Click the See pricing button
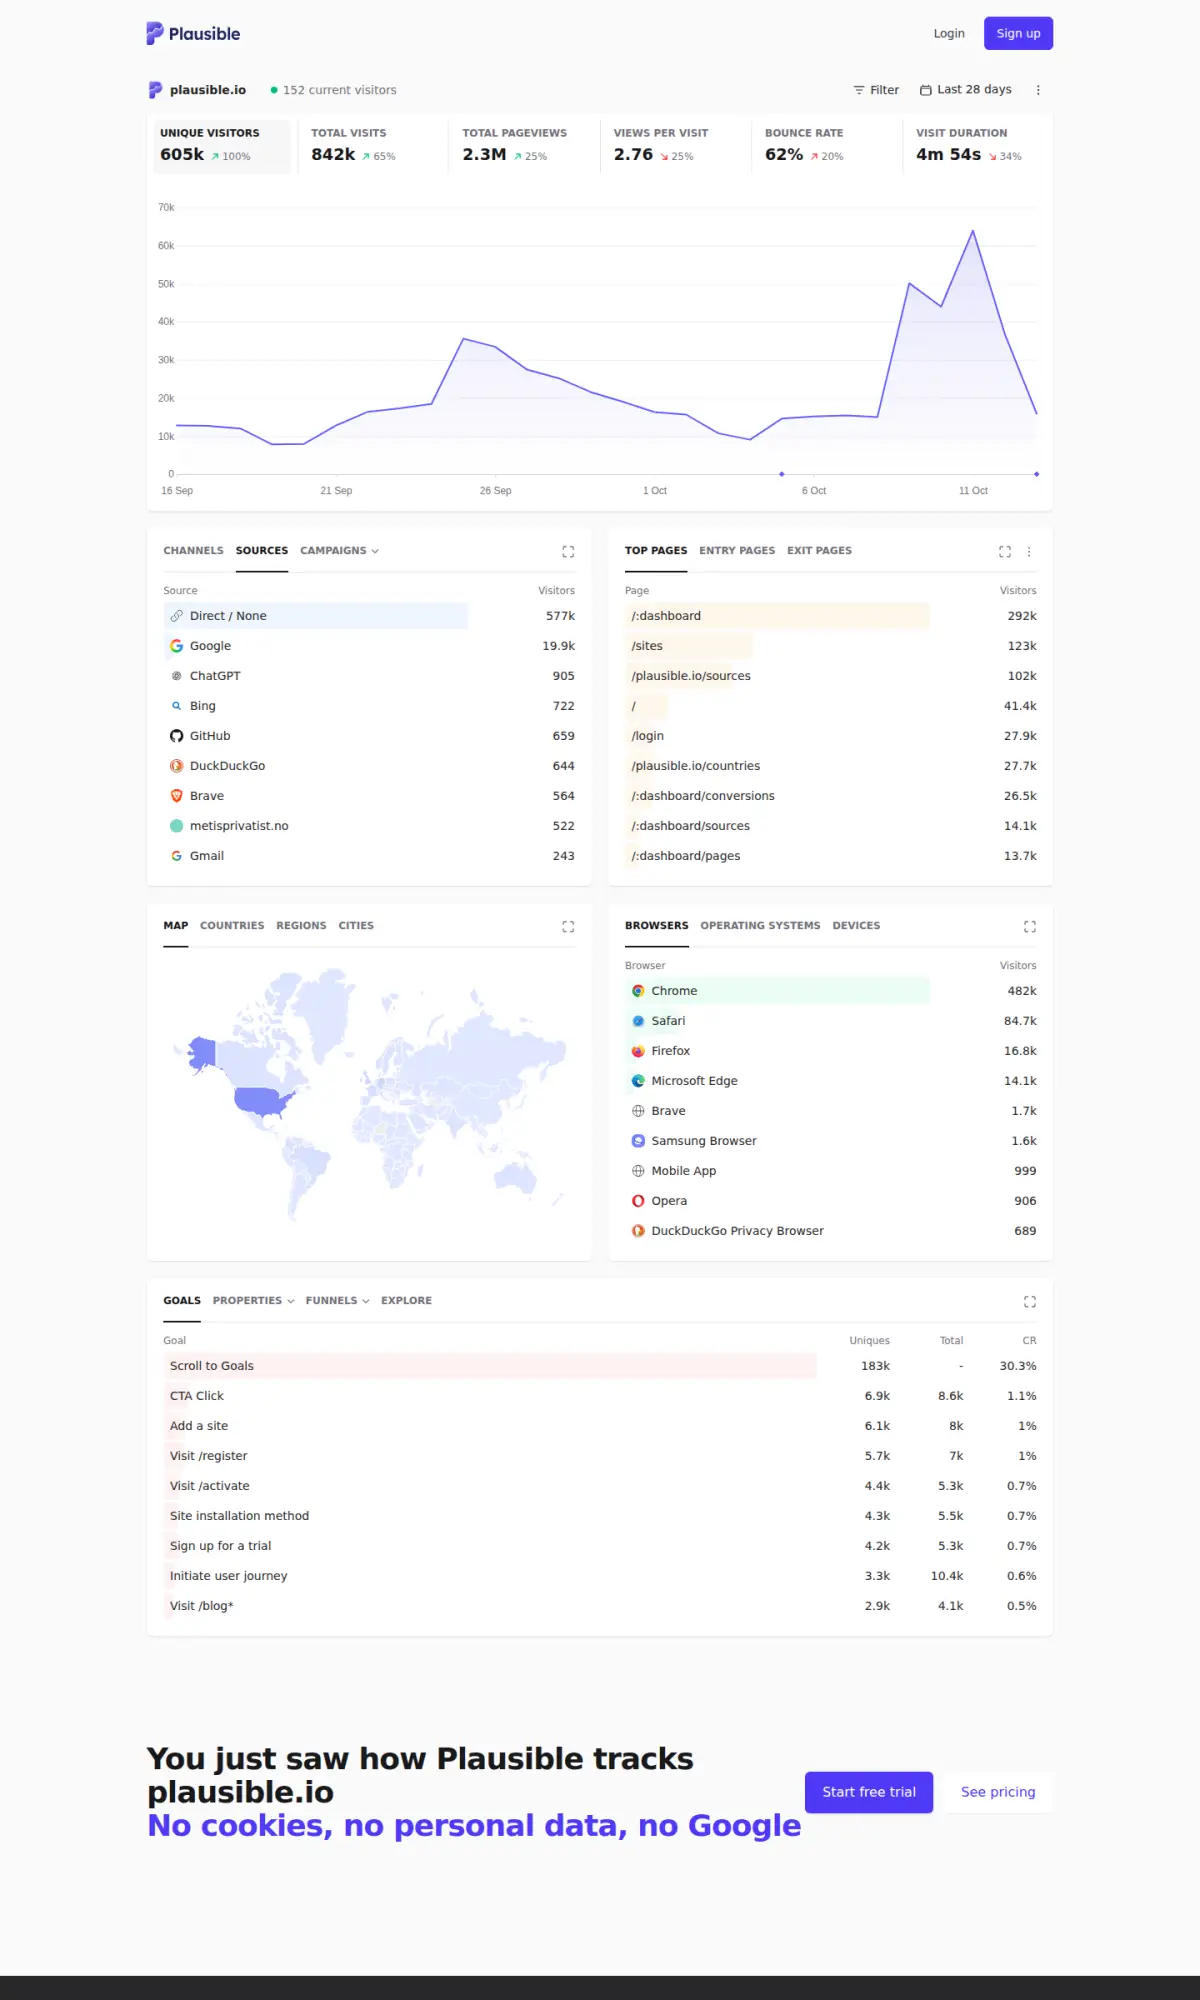The image size is (1200, 2000). tap(998, 1792)
